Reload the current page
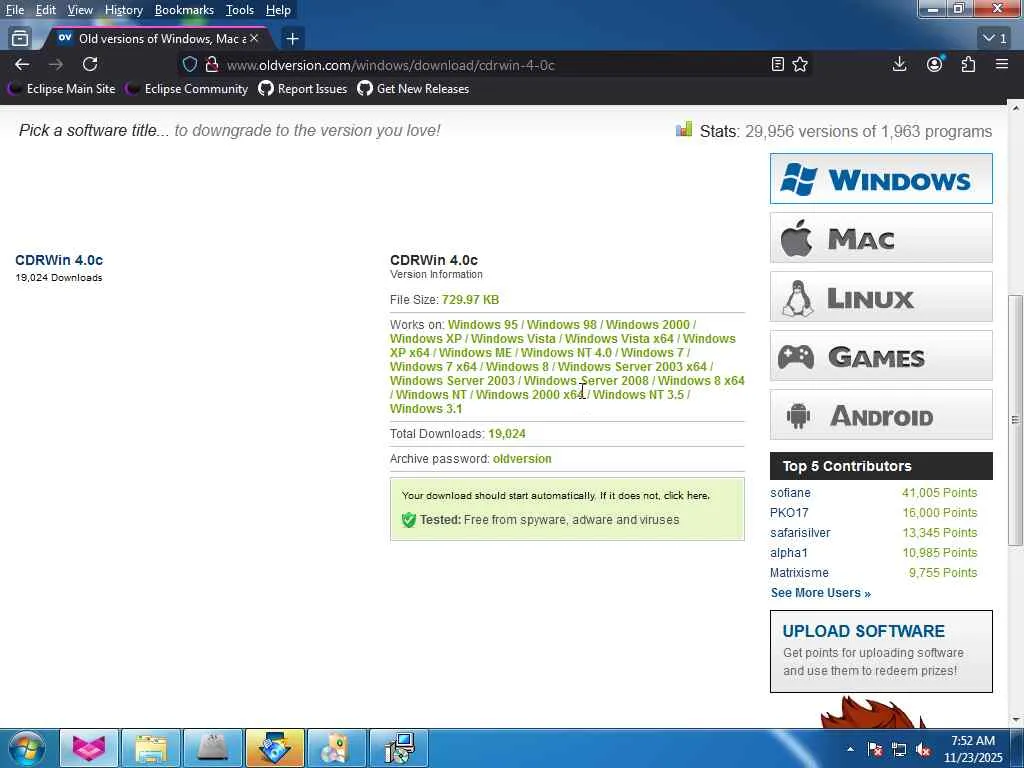 pyautogui.click(x=90, y=64)
